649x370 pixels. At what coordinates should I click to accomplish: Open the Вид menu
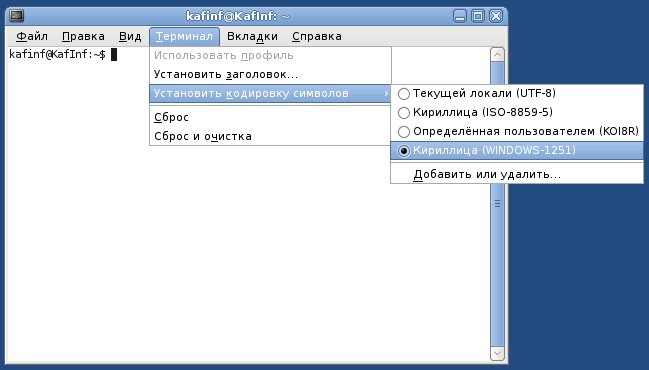130,36
